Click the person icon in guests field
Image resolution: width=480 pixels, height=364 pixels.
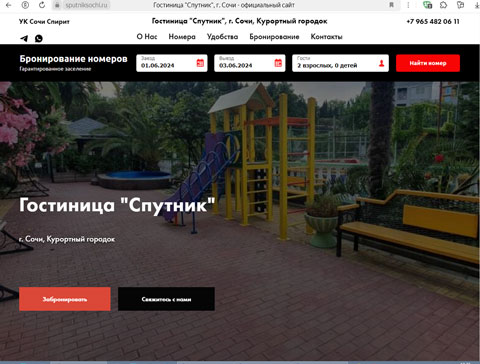coord(382,63)
